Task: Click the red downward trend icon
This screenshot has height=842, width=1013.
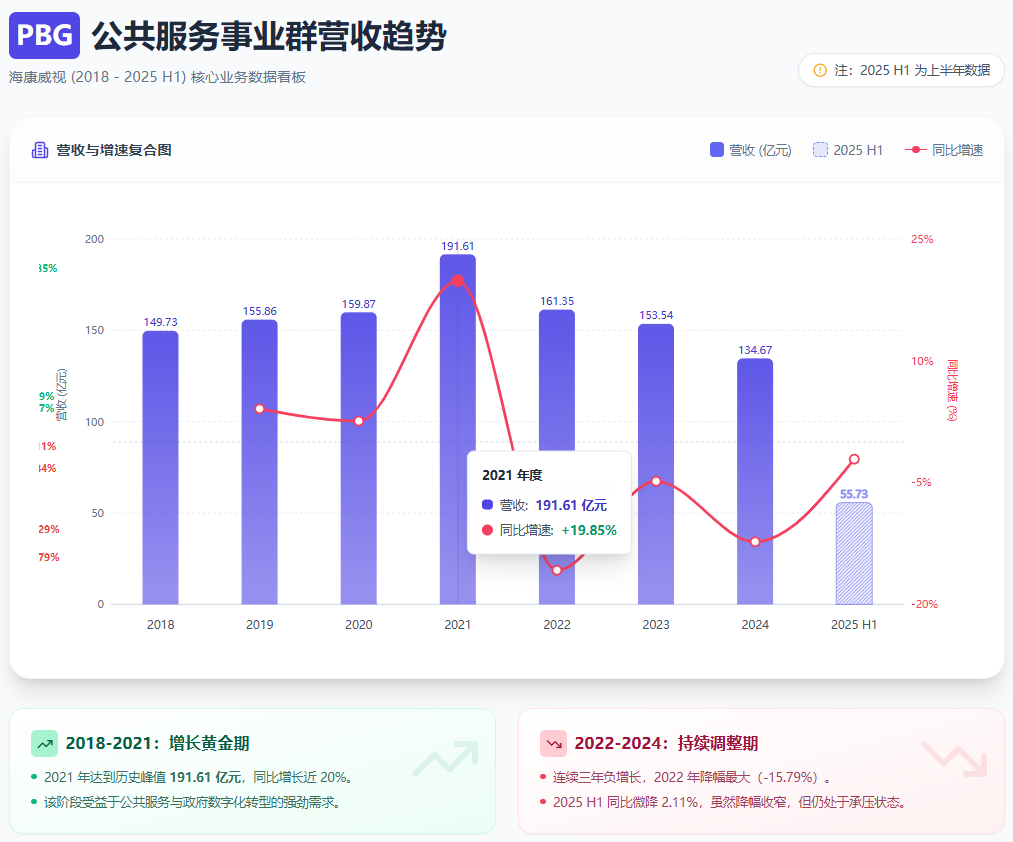Action: (553, 744)
